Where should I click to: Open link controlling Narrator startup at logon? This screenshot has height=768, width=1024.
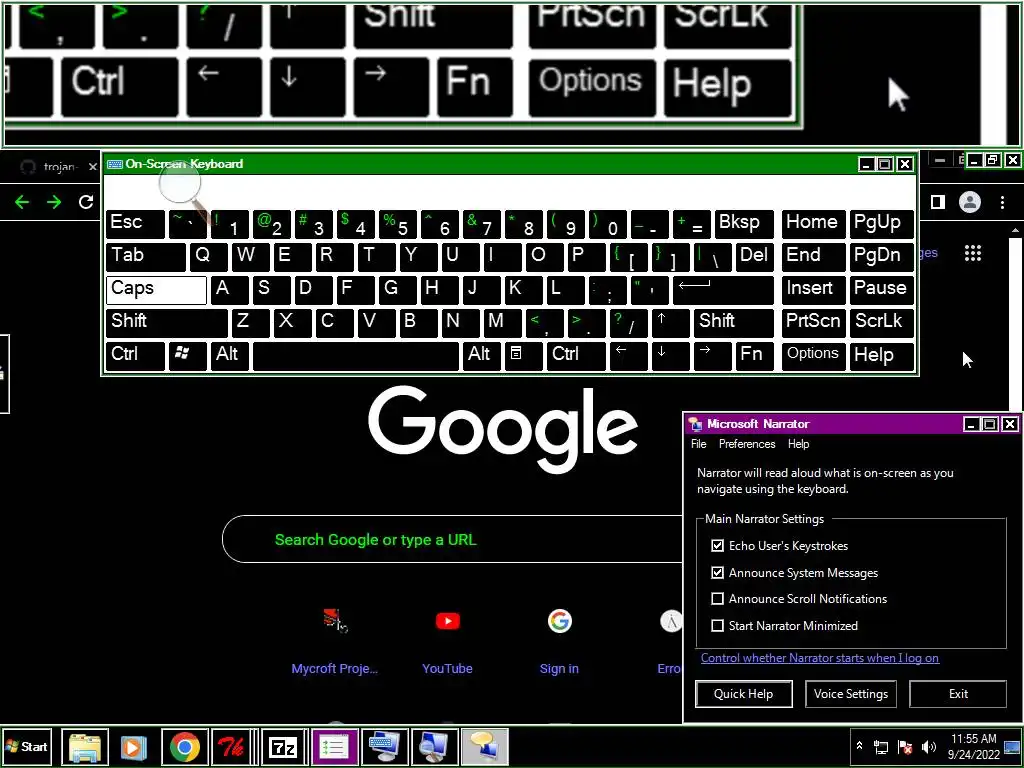click(820, 658)
